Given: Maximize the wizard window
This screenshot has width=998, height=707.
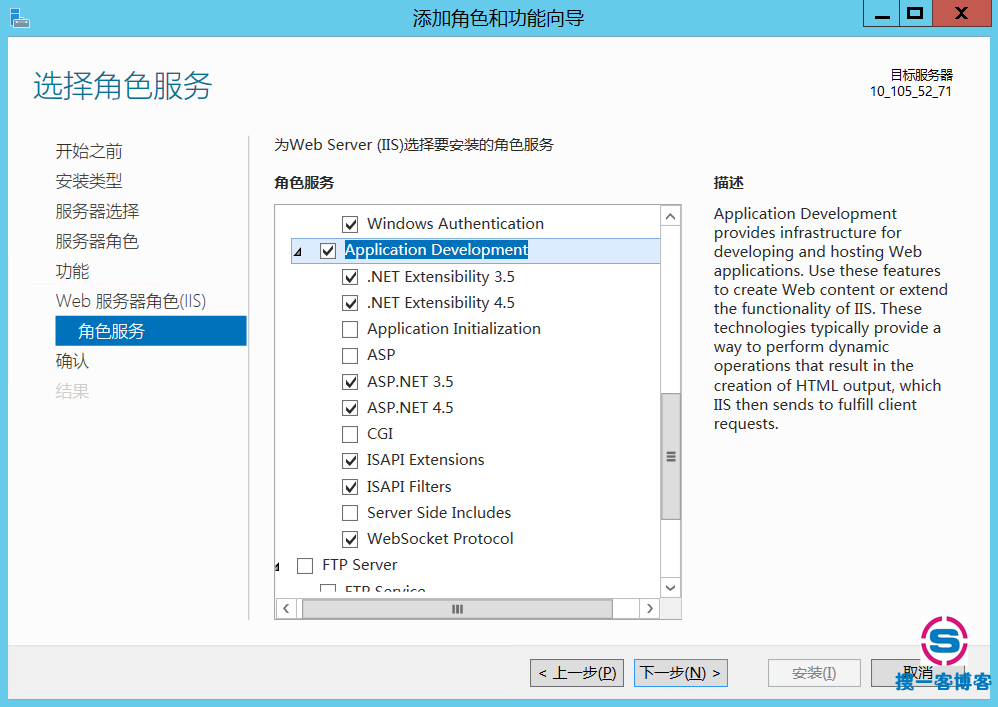Looking at the screenshot, I should pyautogui.click(x=914, y=13).
